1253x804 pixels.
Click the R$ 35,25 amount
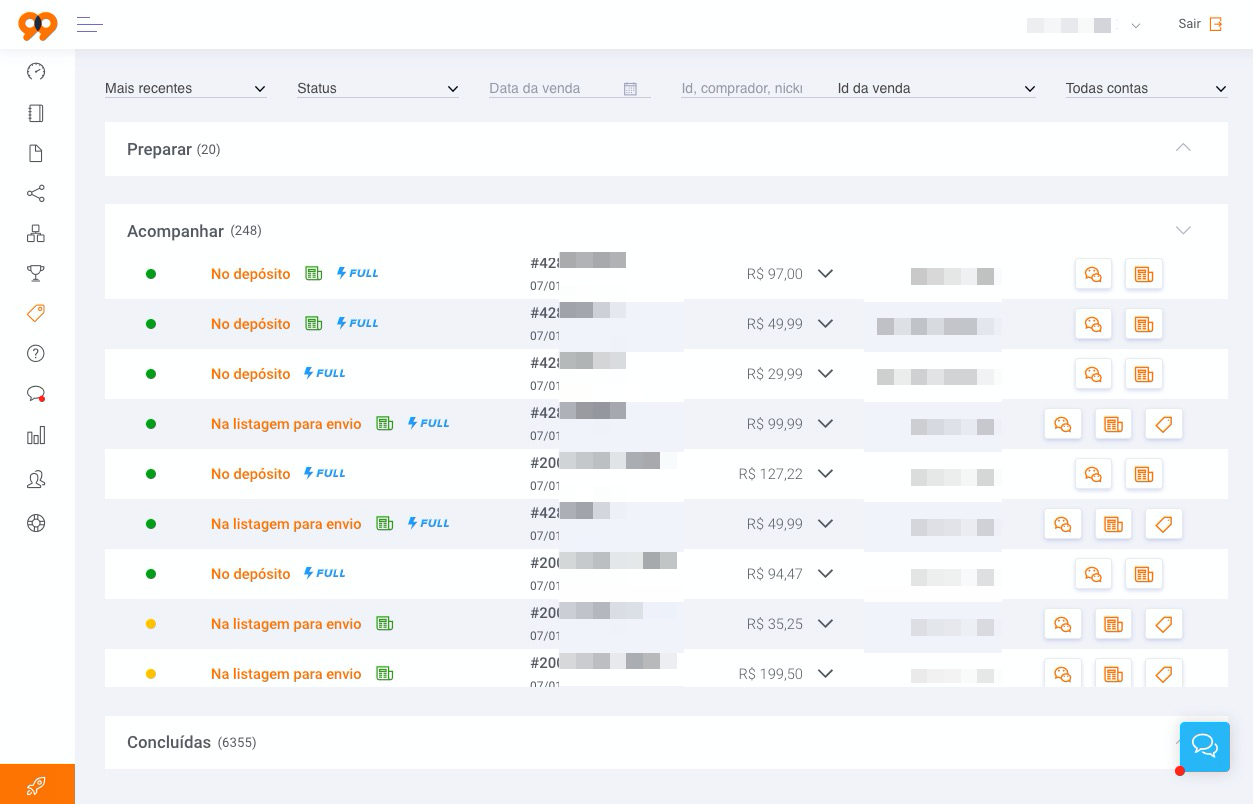point(774,624)
